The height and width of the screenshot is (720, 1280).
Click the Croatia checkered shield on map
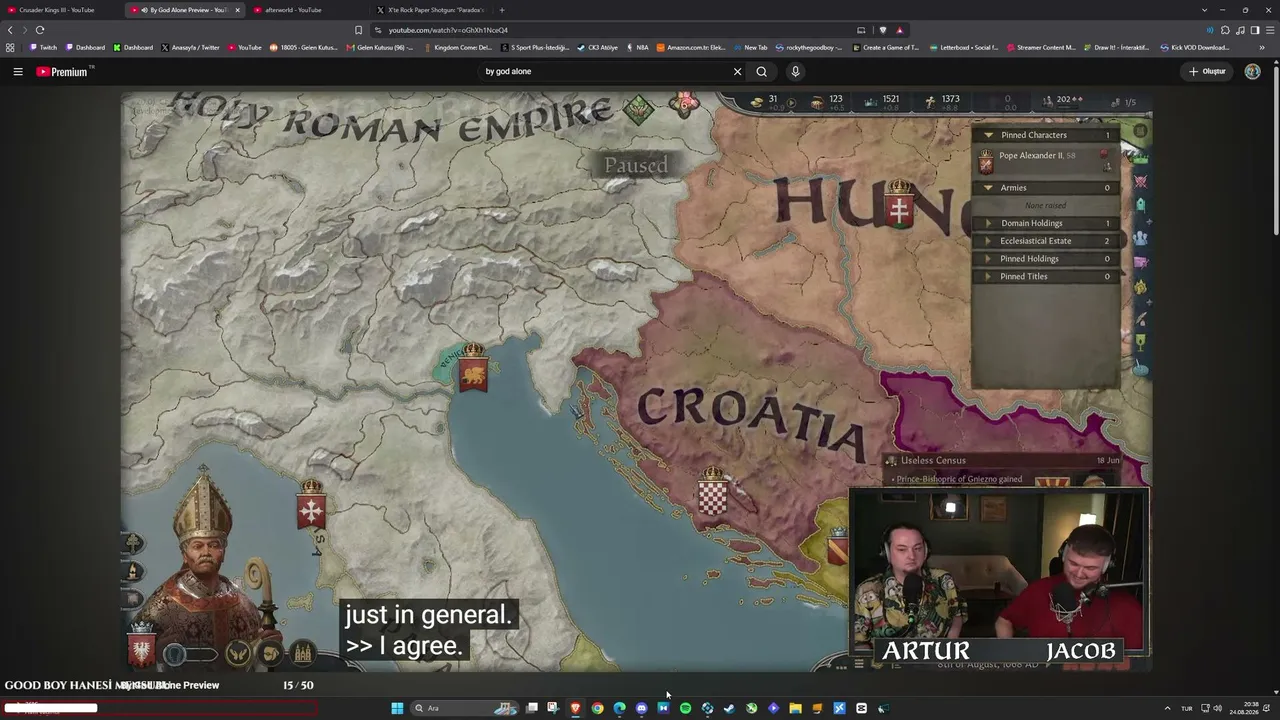tap(712, 493)
